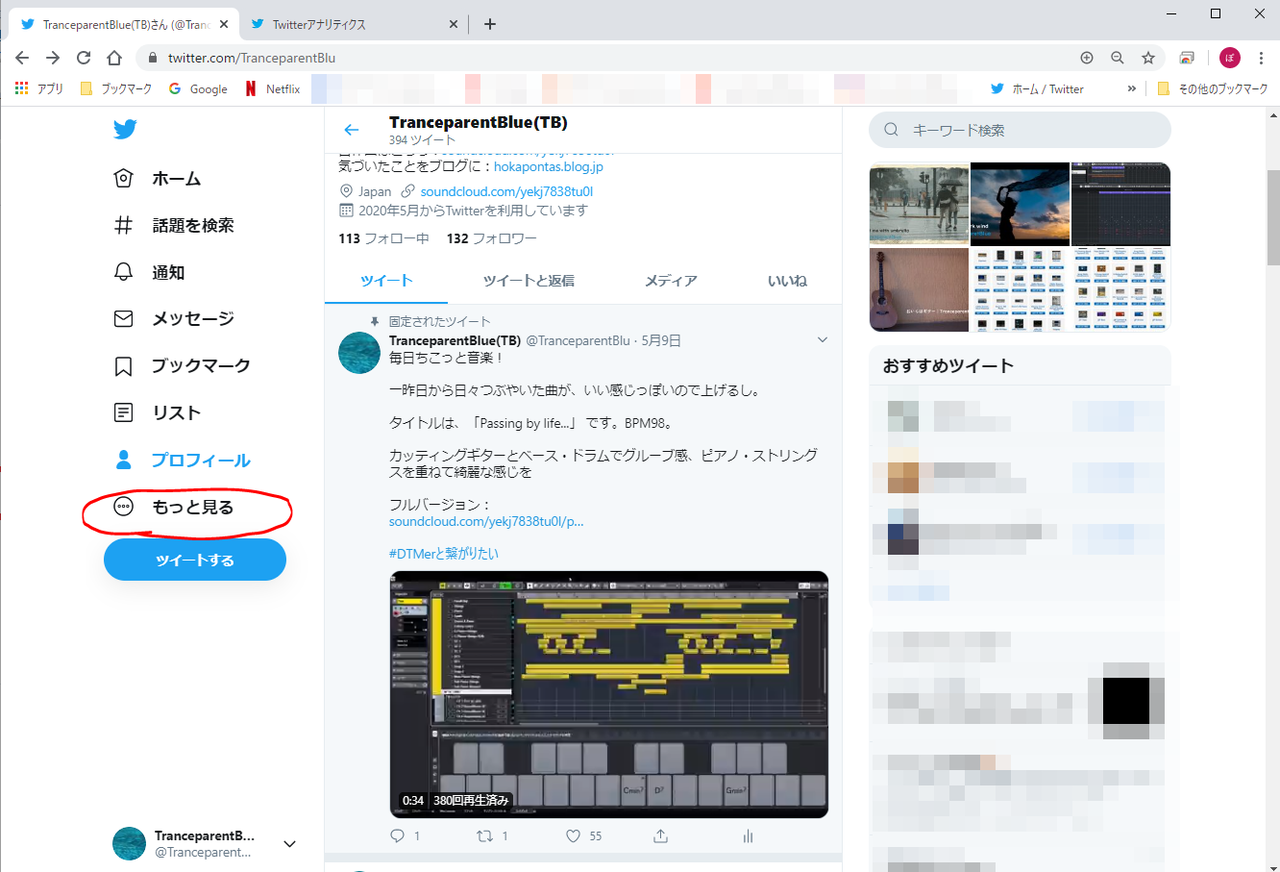Open the soundcloud link in the tweet
This screenshot has width=1280, height=872.
point(486,521)
